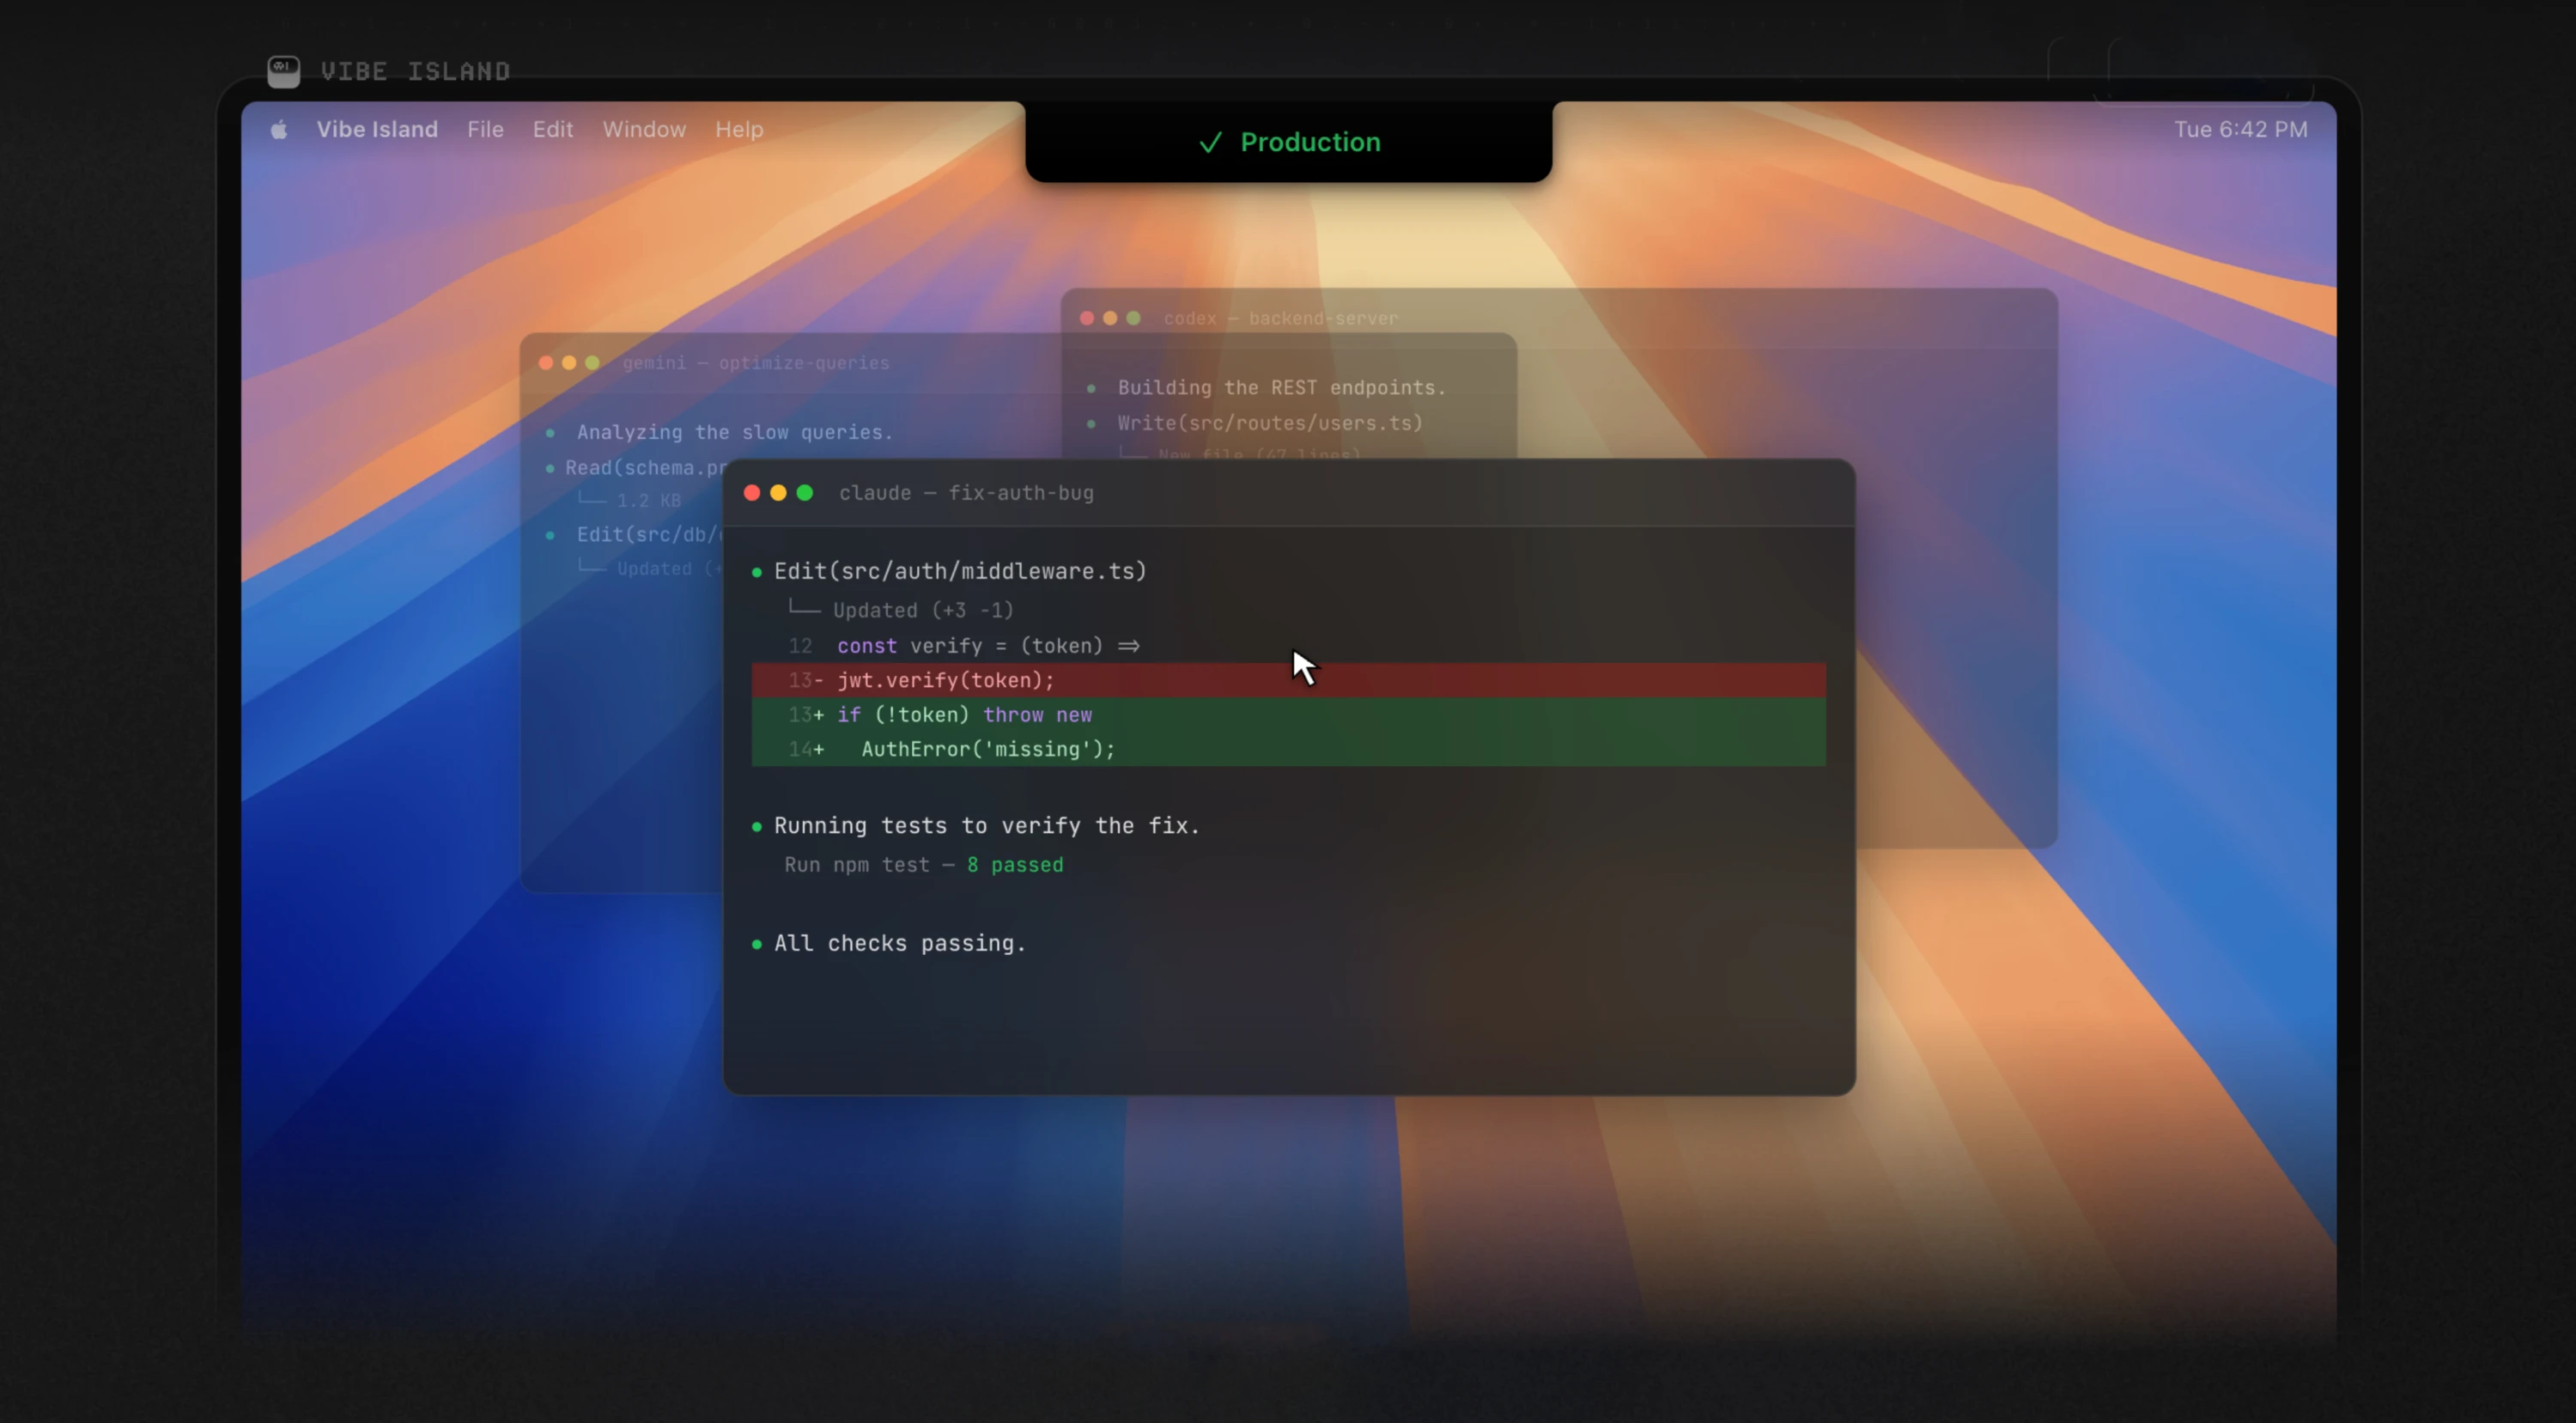Open the Vibe Island app menu
The width and height of the screenshot is (2576, 1423).
(377, 130)
